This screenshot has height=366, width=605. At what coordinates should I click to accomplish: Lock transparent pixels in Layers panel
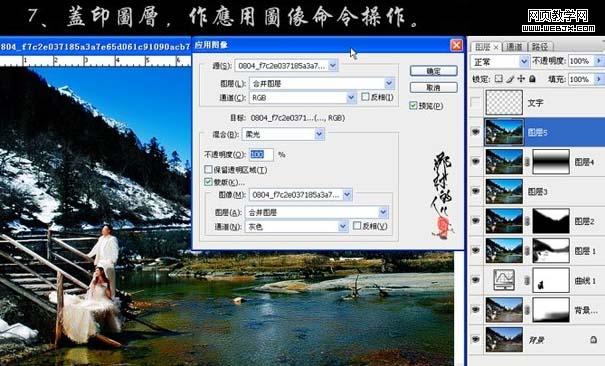pyautogui.click(x=499, y=79)
